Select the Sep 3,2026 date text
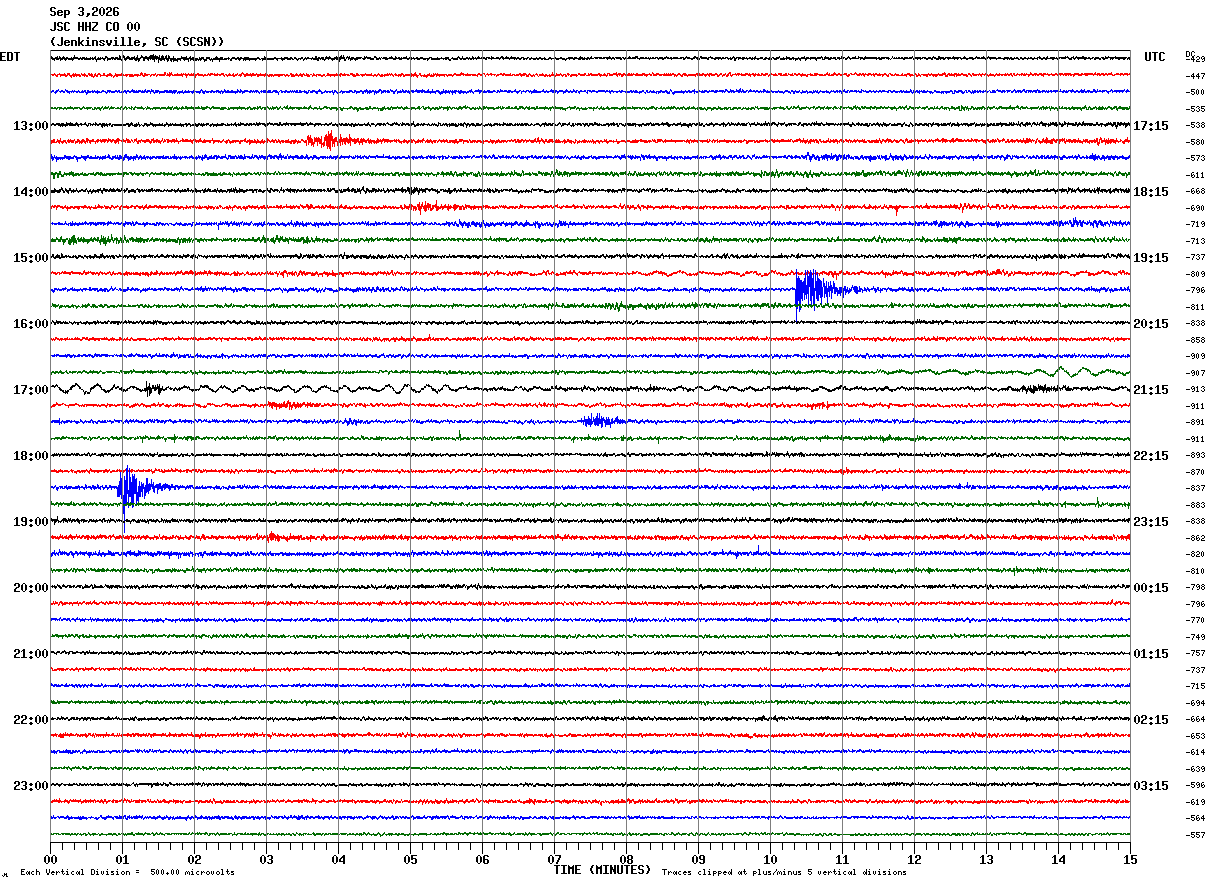 point(84,12)
